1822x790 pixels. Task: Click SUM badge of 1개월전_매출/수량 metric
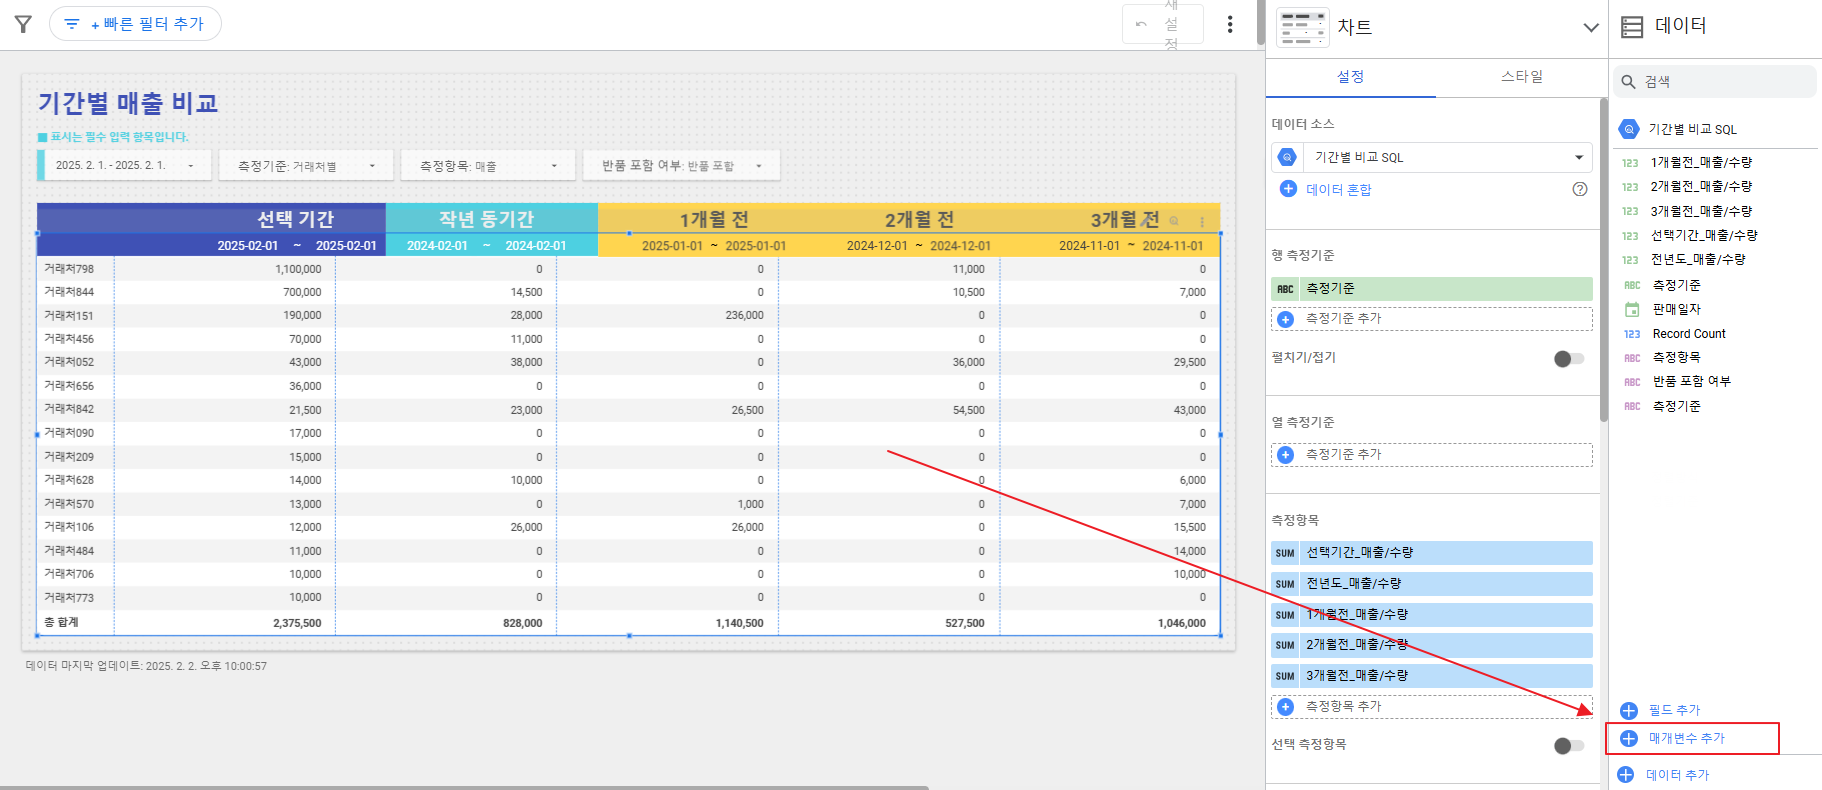1285,615
